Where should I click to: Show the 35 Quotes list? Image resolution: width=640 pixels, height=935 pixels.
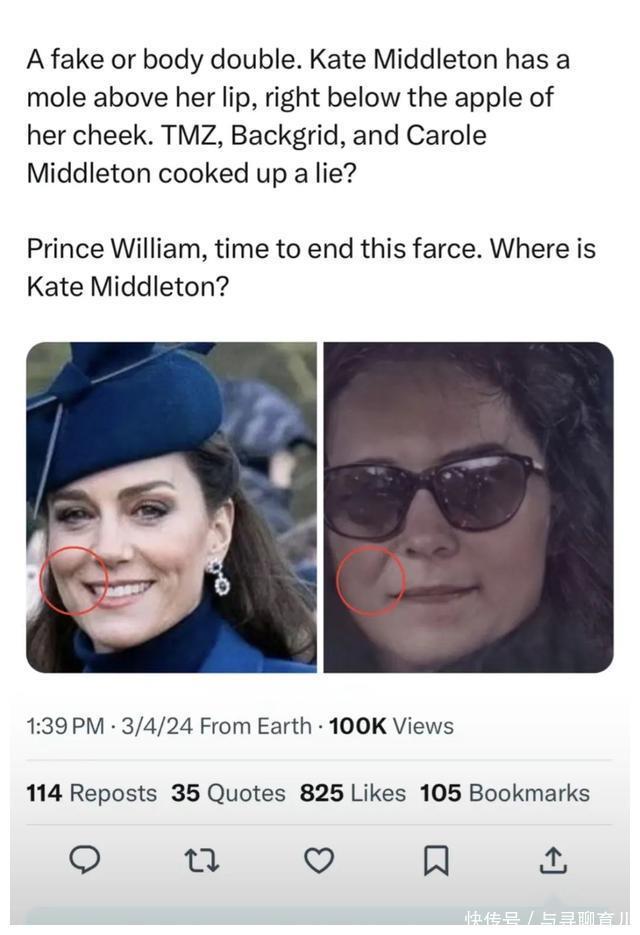(x=228, y=793)
